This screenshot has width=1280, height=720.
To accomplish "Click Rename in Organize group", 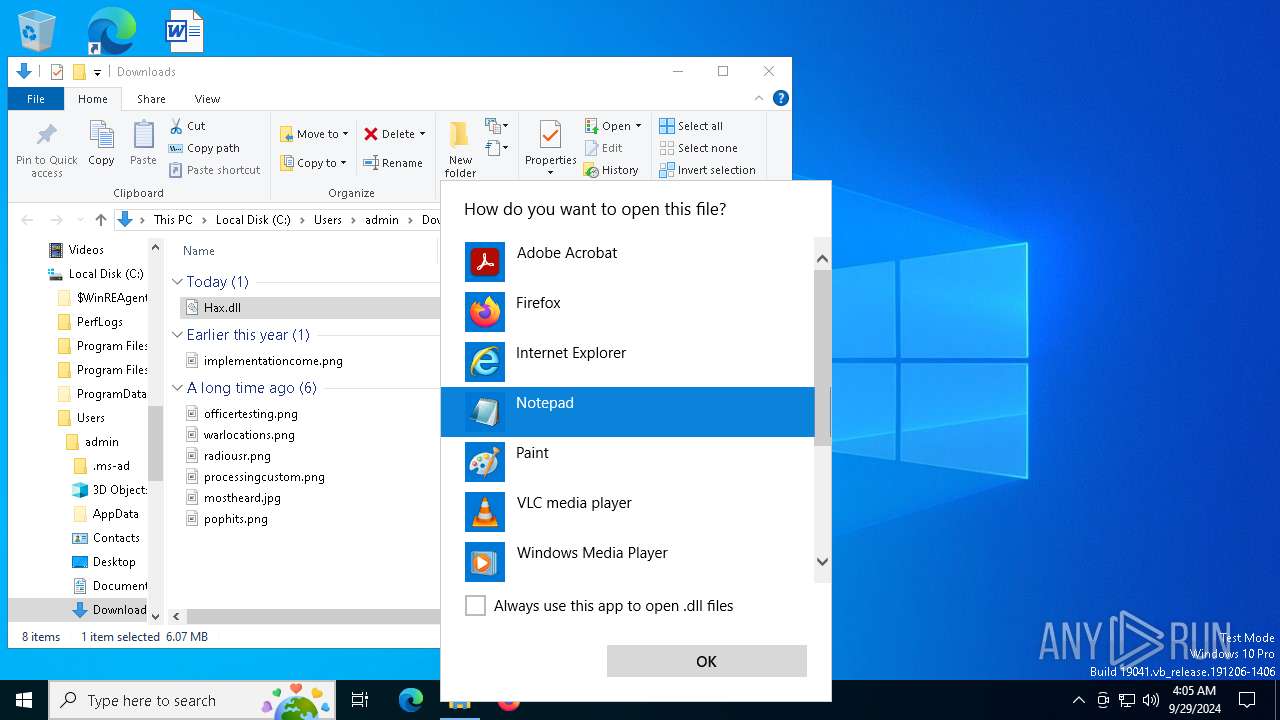I will tap(393, 163).
